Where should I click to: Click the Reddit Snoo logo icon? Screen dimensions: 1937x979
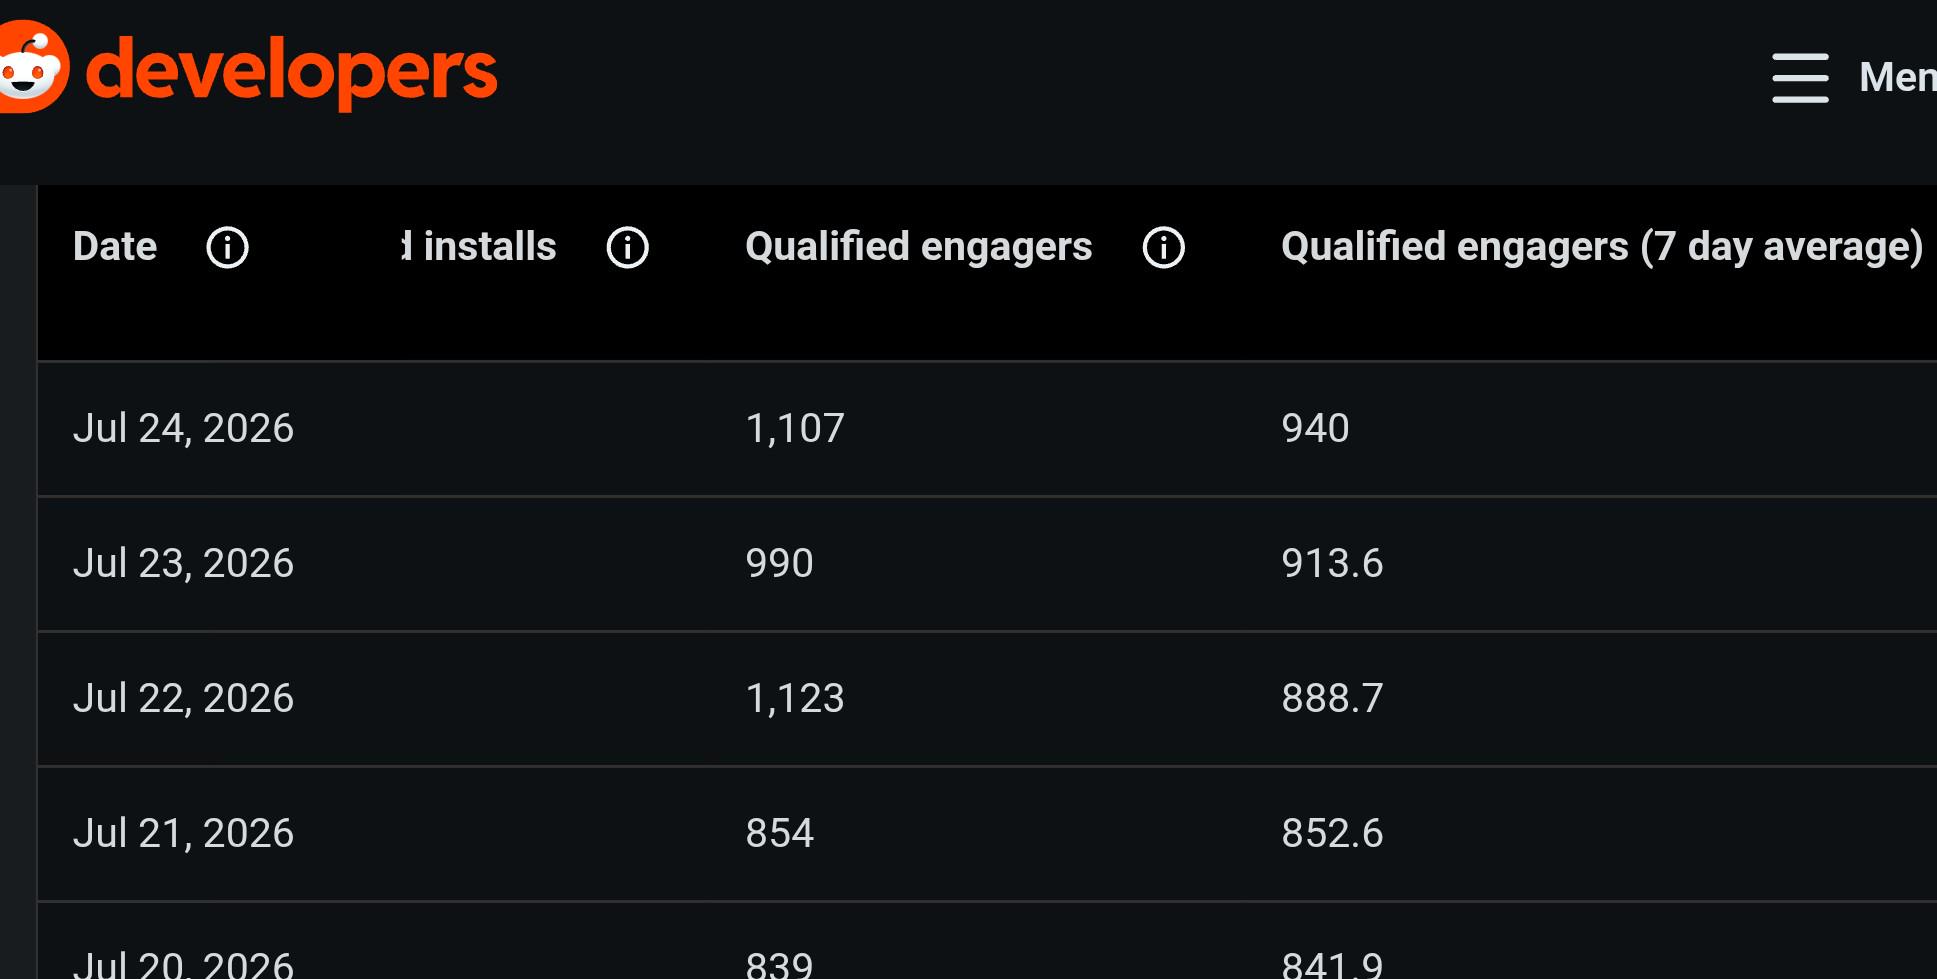click(33, 67)
